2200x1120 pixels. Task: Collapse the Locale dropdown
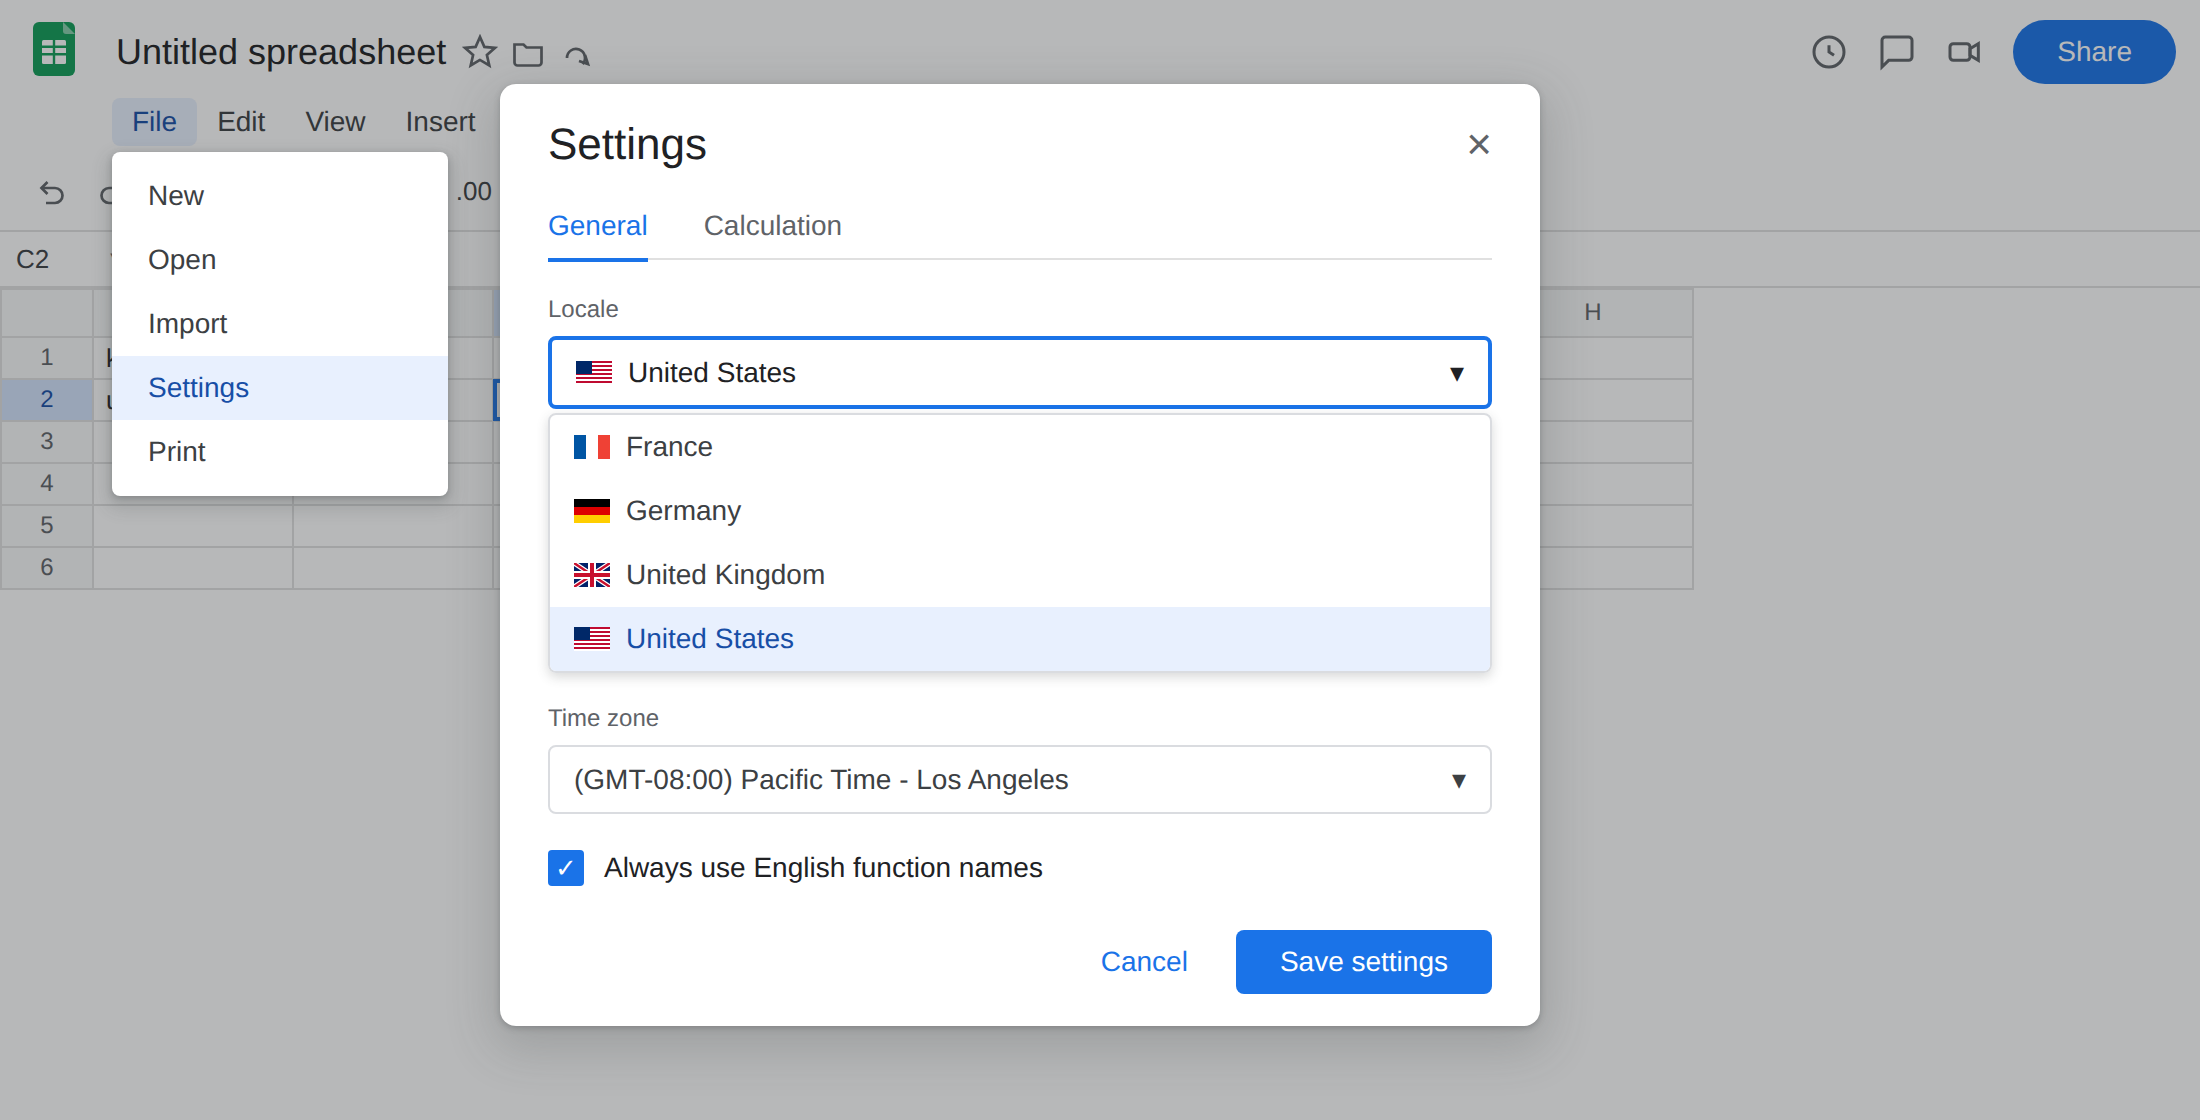click(x=1020, y=372)
